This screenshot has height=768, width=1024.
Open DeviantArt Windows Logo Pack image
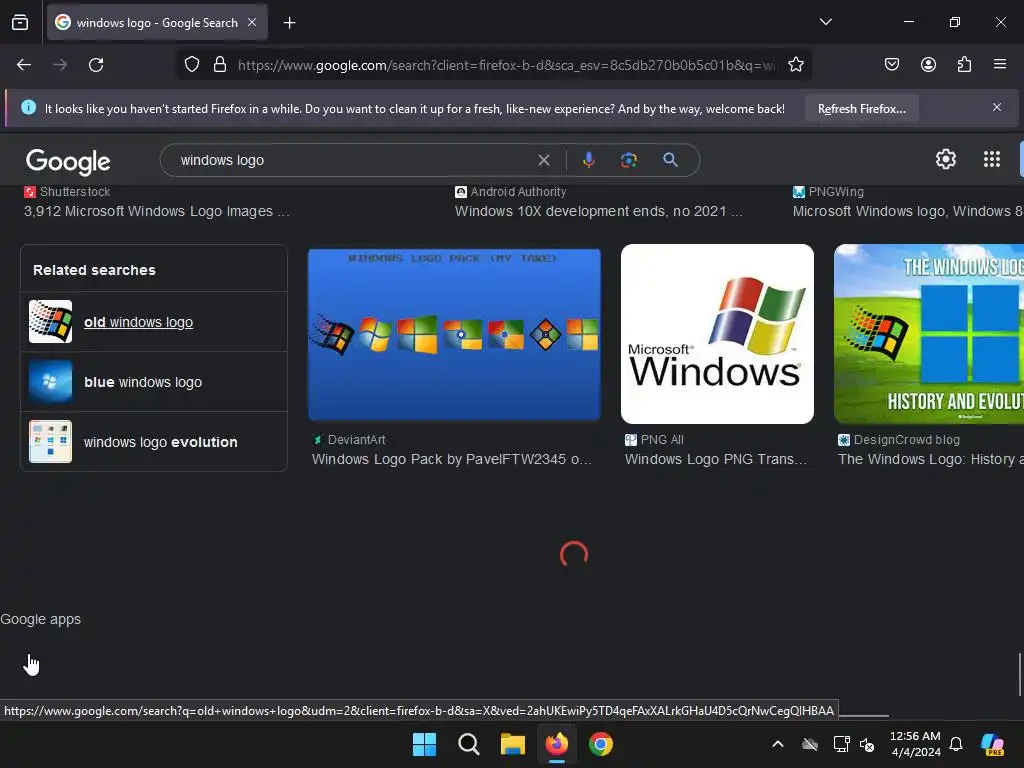click(x=454, y=334)
